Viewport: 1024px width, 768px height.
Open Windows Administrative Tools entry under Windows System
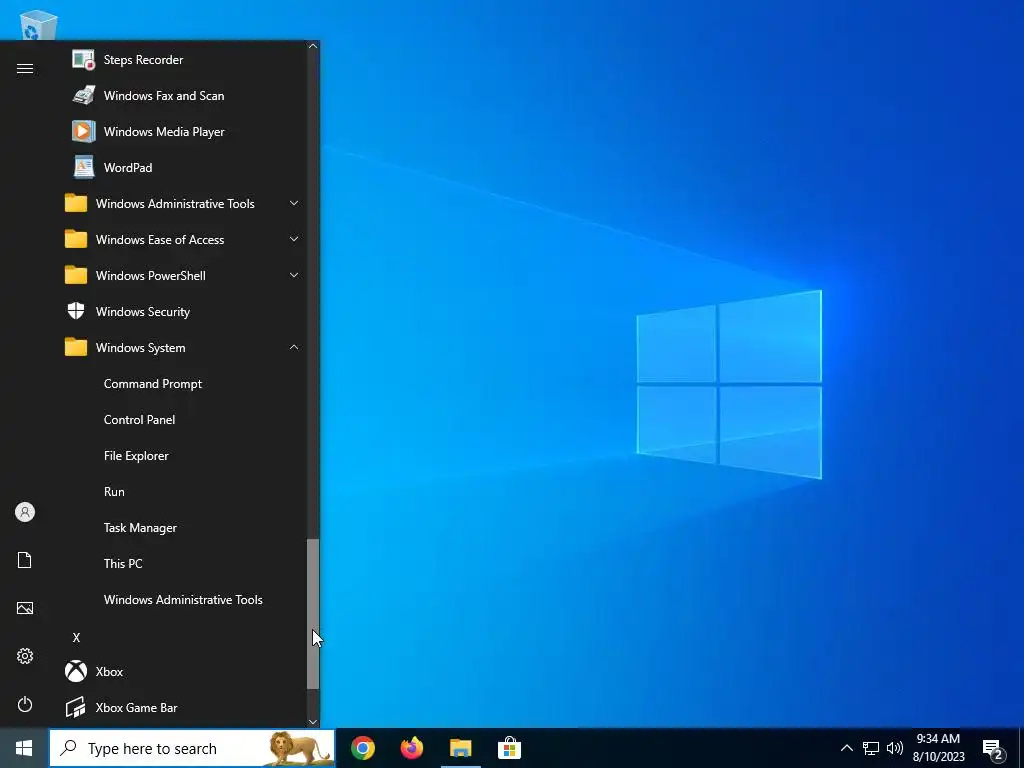pyautogui.click(x=183, y=599)
